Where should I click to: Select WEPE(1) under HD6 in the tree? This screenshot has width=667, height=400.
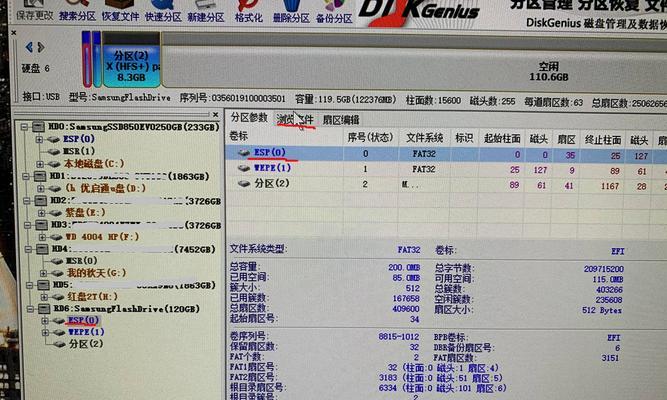[x=86, y=332]
